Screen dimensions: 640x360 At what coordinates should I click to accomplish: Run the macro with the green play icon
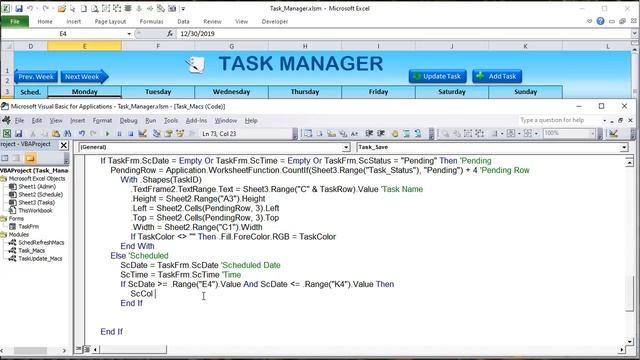click(107, 133)
